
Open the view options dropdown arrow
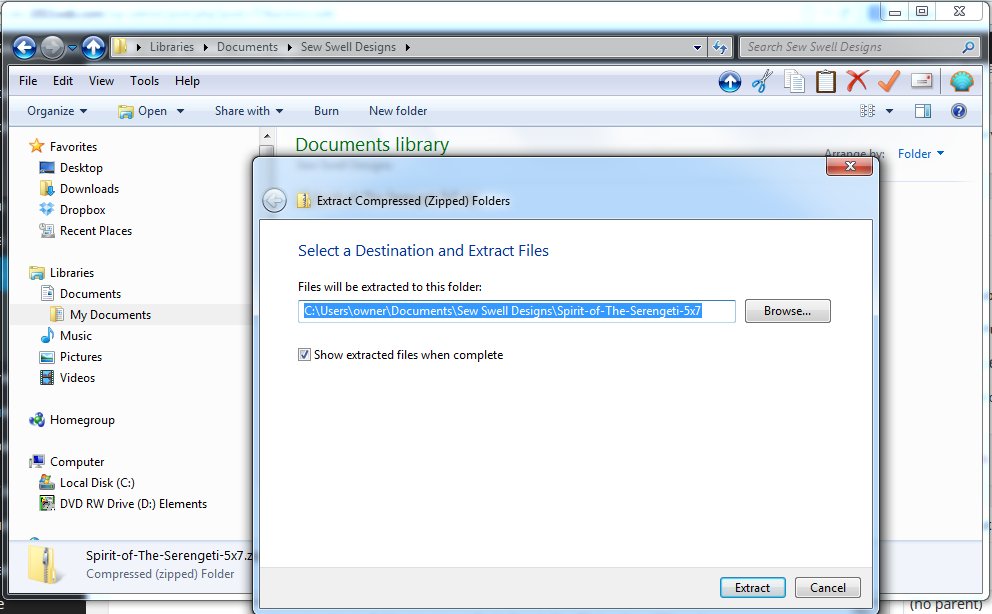point(889,111)
